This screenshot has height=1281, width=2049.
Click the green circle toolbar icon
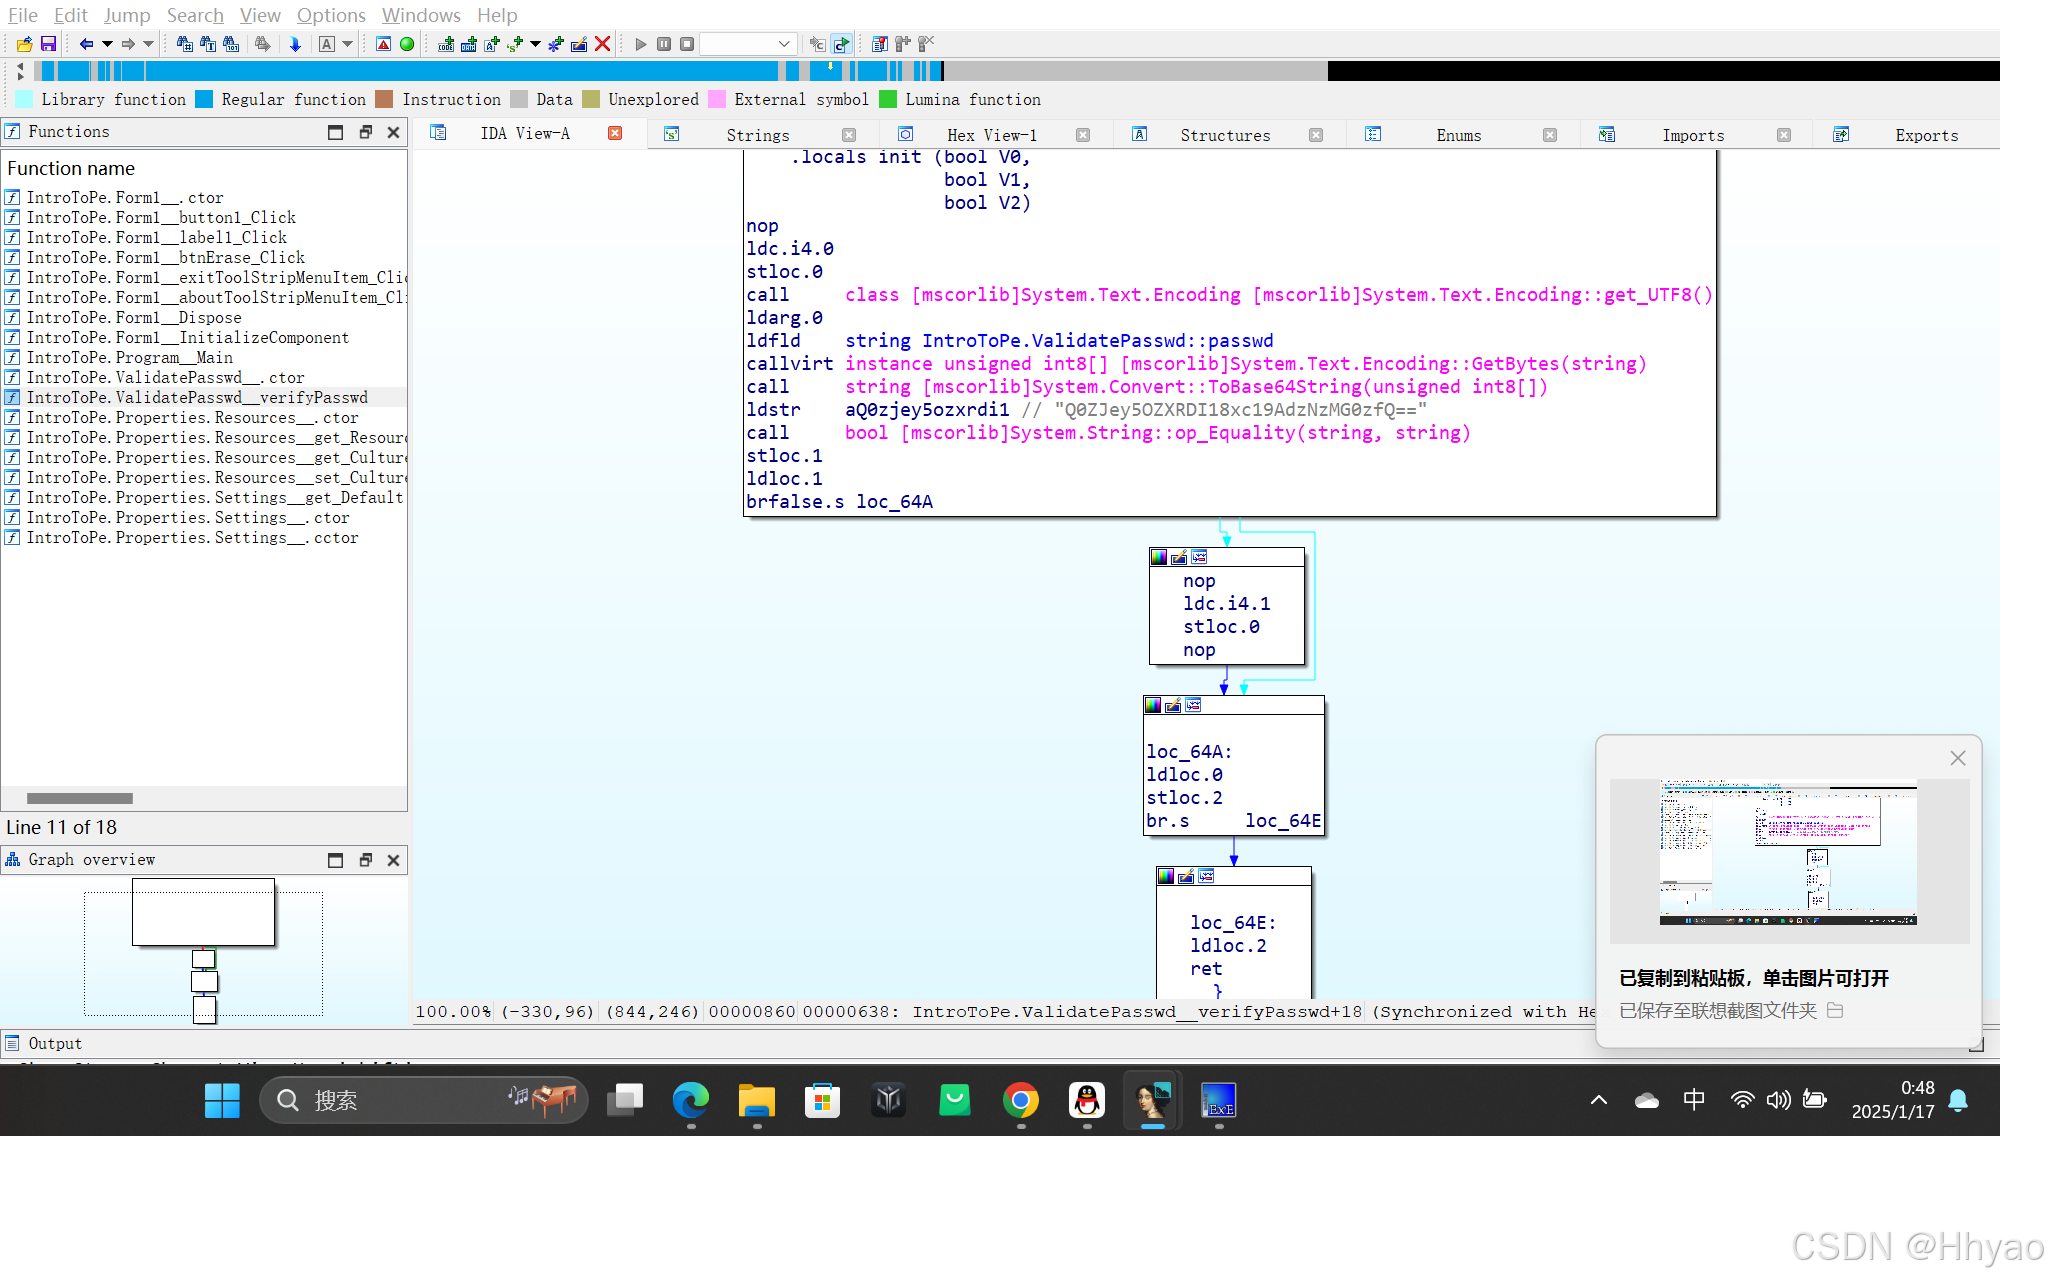pos(407,44)
